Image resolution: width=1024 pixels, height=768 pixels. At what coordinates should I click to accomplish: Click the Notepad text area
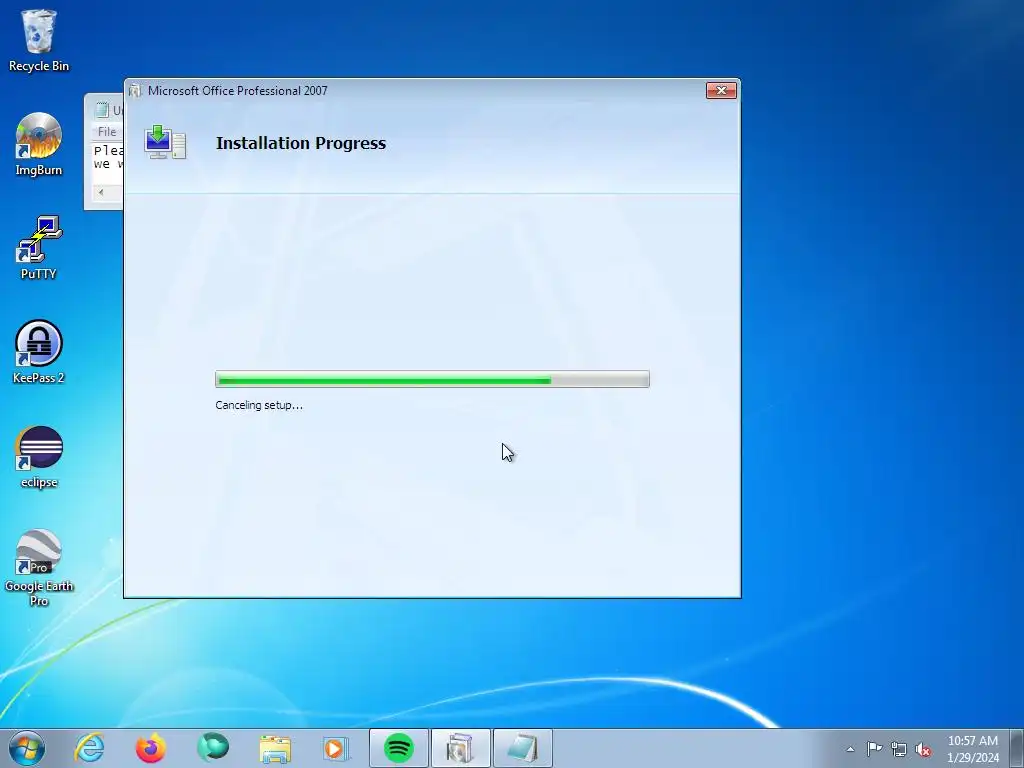[107, 162]
